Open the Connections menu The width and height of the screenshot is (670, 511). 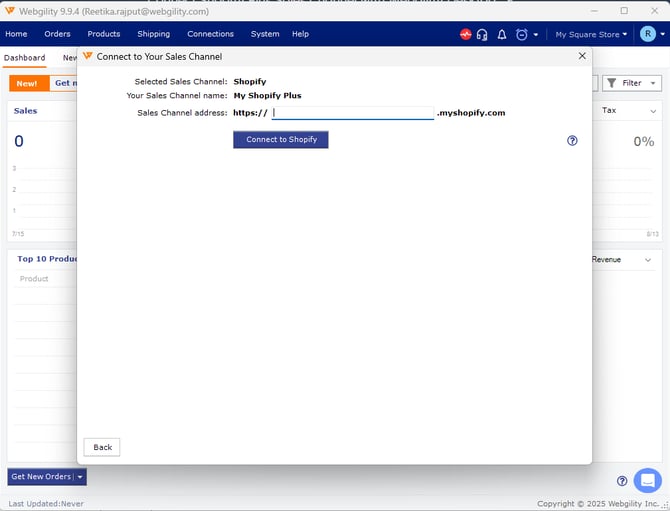210,34
